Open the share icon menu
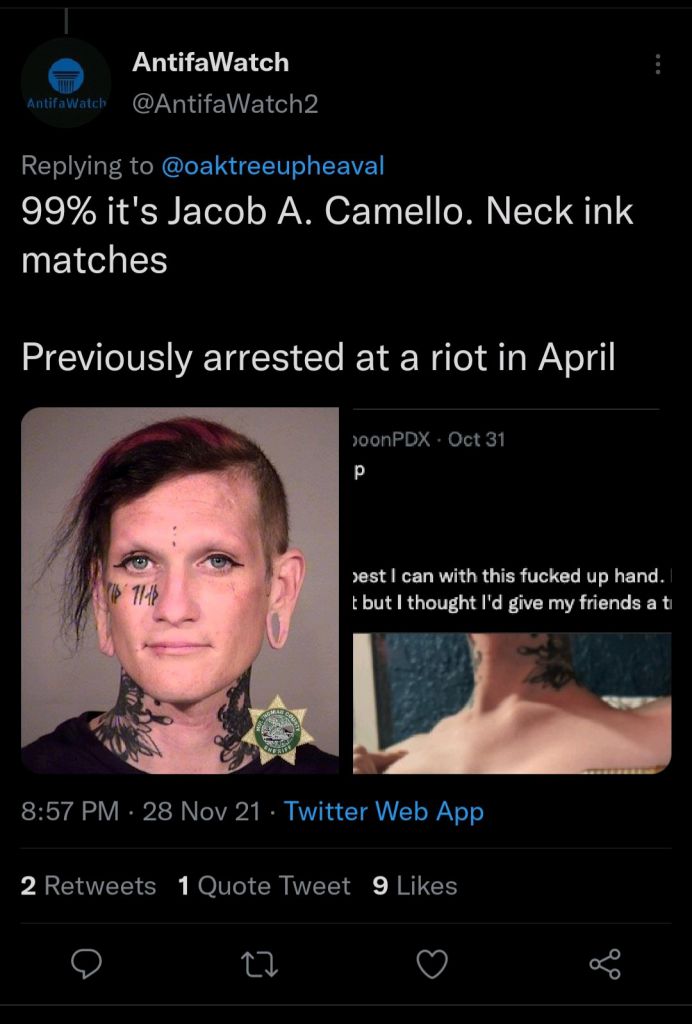The width and height of the screenshot is (692, 1024). [x=605, y=965]
